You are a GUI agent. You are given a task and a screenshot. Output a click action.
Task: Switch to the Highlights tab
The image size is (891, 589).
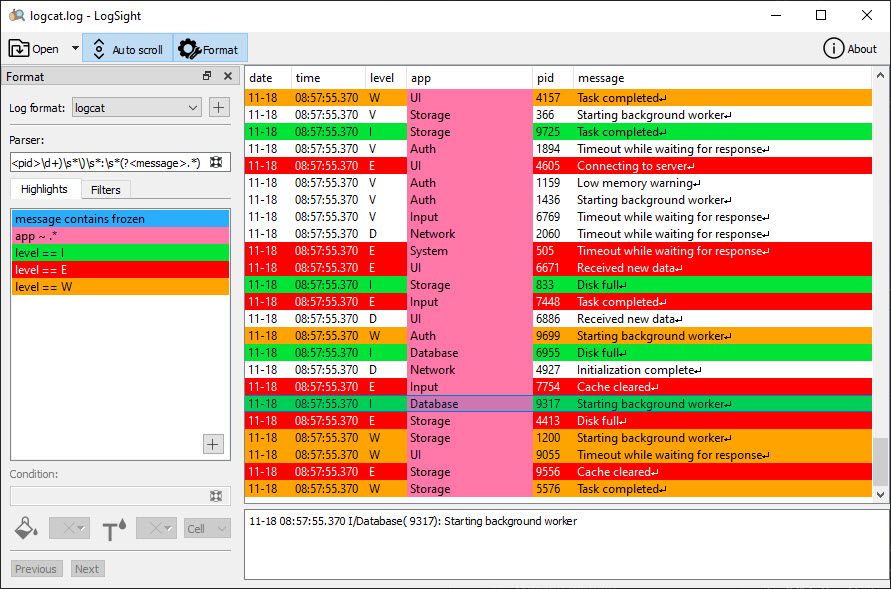pyautogui.click(x=44, y=189)
